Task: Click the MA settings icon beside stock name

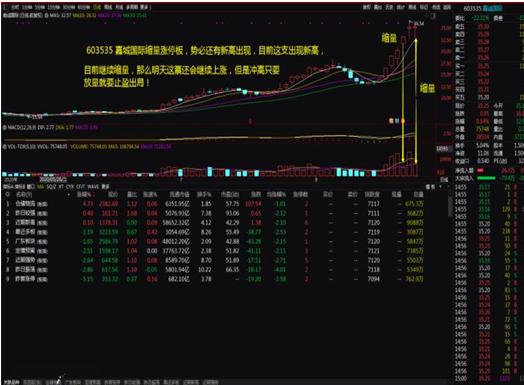Action: [46, 15]
